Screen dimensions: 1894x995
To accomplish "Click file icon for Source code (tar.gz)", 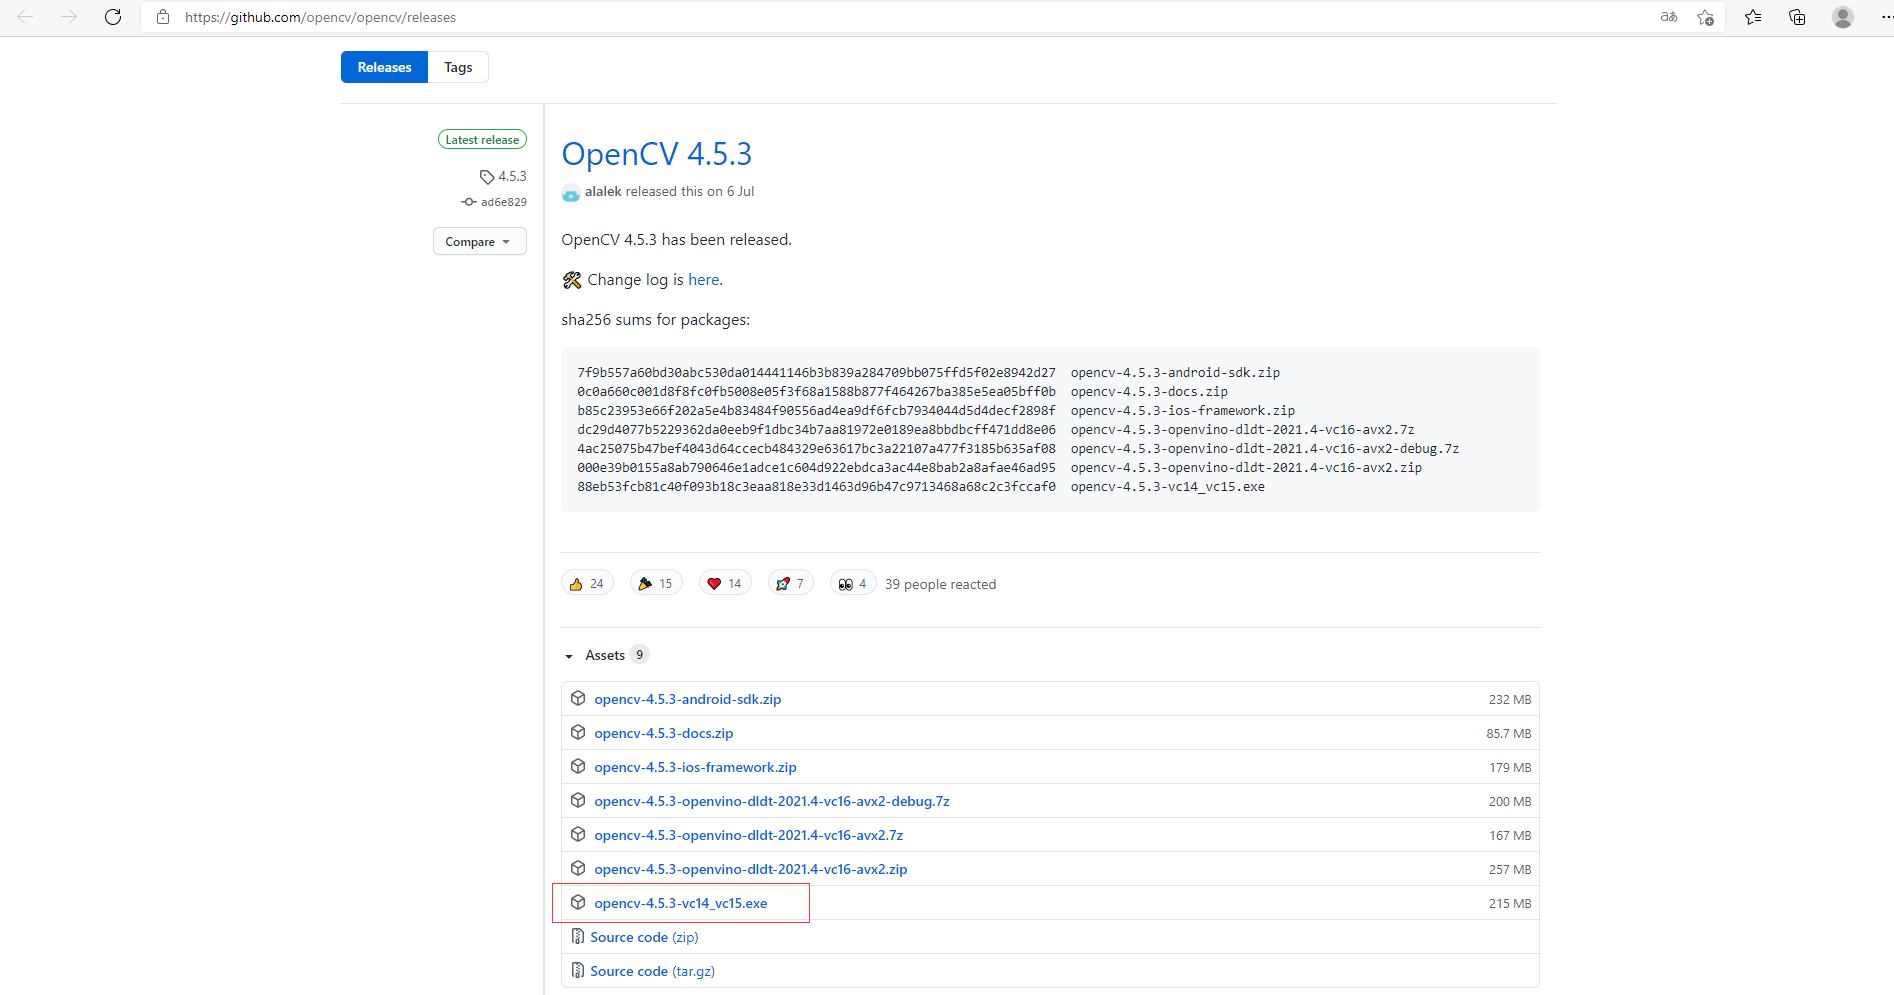I will 578,970.
